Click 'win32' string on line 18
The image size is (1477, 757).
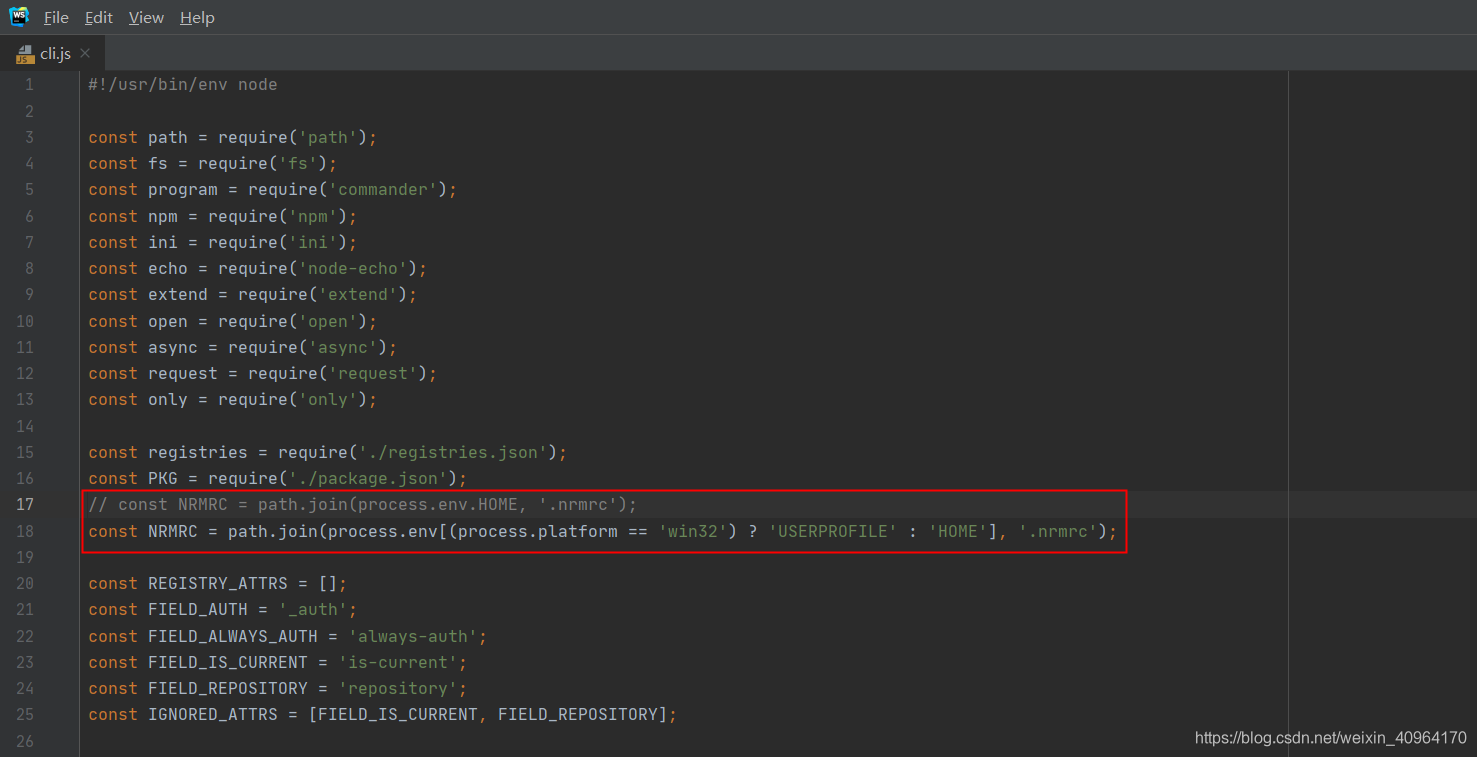[693, 531]
